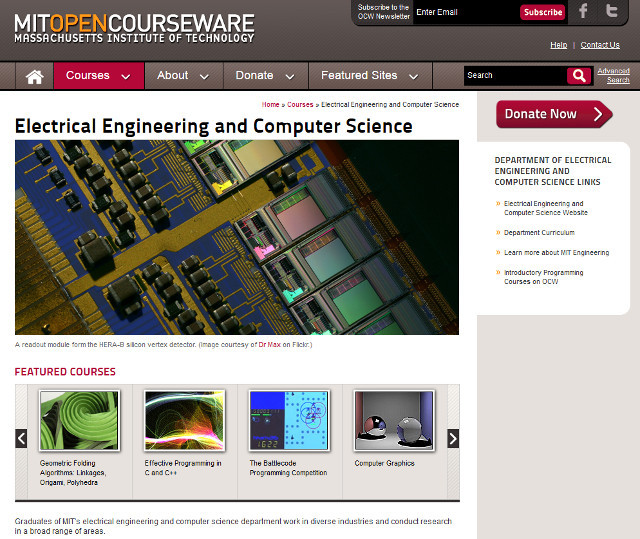Open MIT OCW Facebook page icon
Image resolution: width=640 pixels, height=539 pixels.
pos(583,11)
